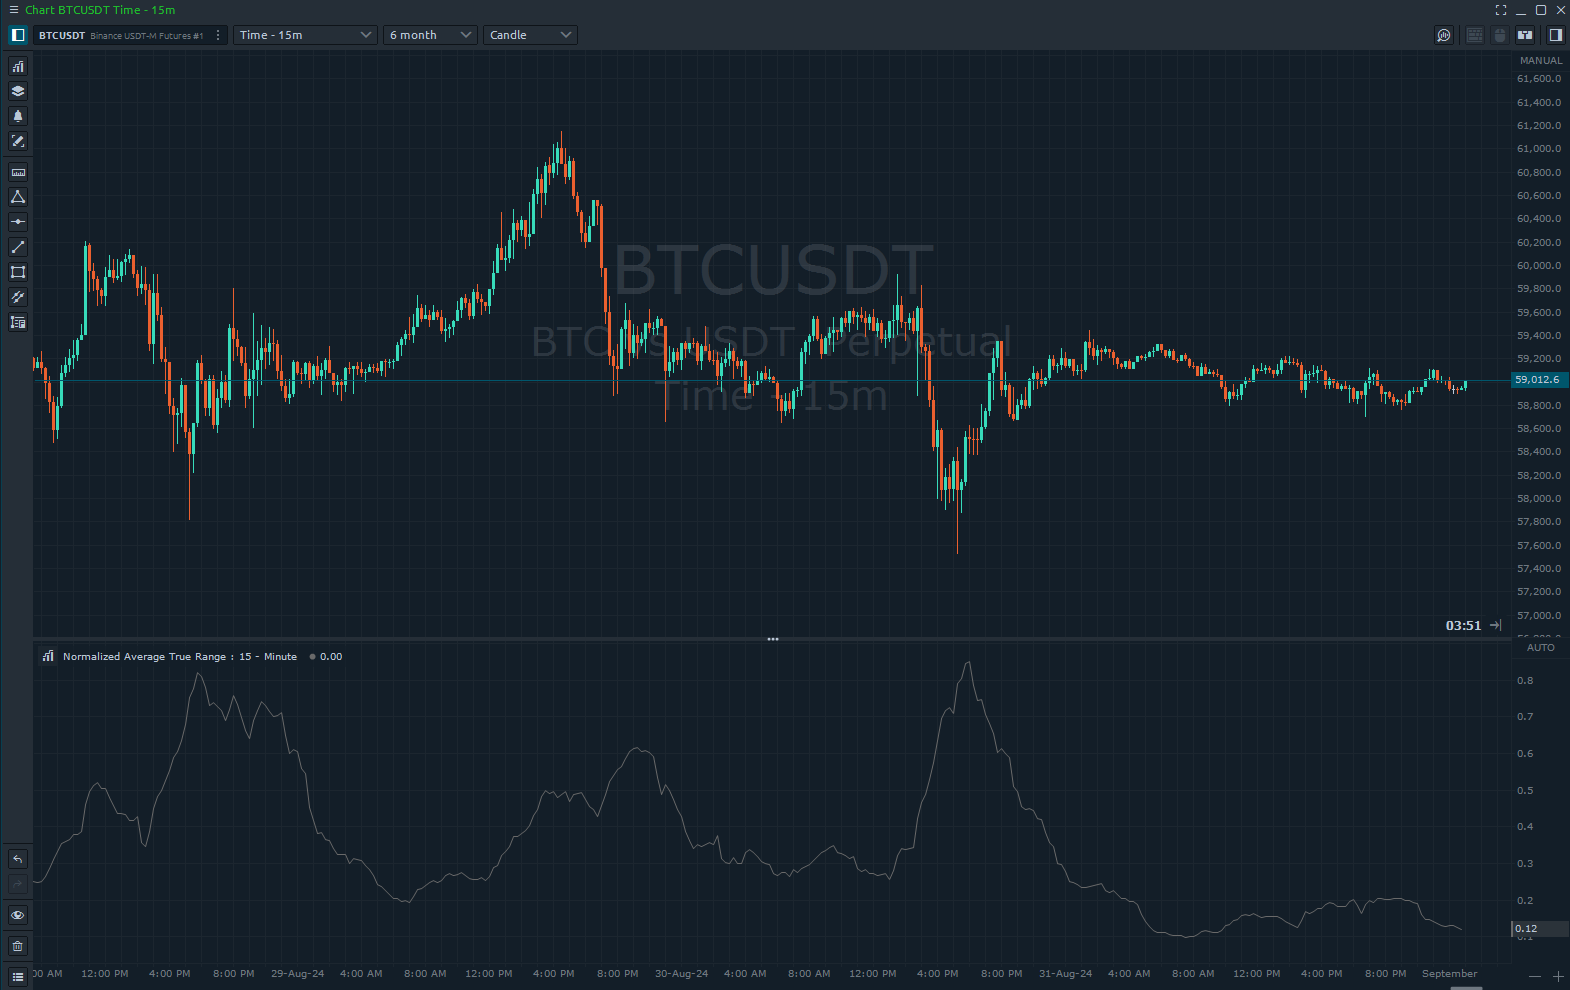
Task: Click the September label on time axis
Action: [x=1449, y=974]
